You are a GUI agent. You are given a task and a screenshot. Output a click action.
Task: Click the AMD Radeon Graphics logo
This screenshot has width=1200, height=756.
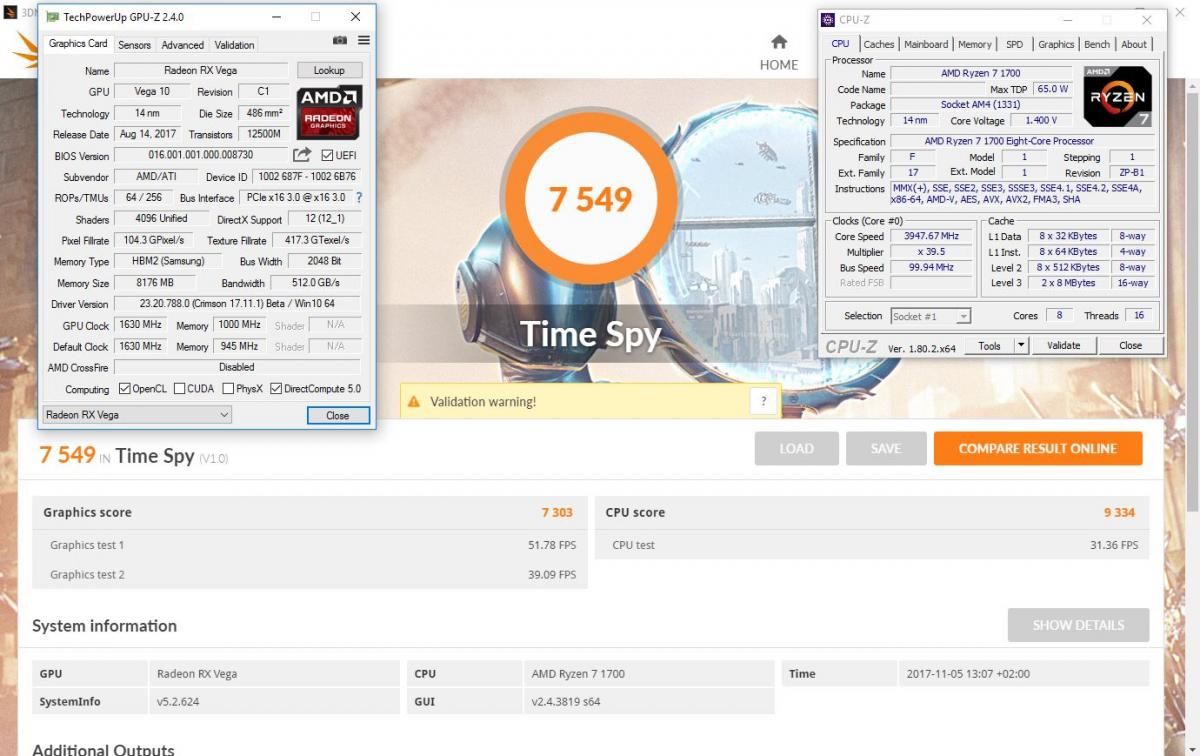[x=329, y=113]
